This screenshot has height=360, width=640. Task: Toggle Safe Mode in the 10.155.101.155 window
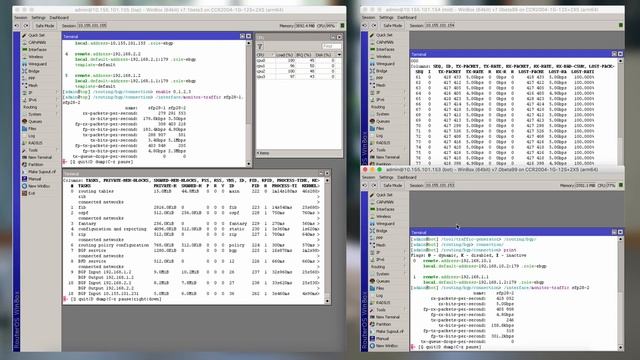[44, 26]
